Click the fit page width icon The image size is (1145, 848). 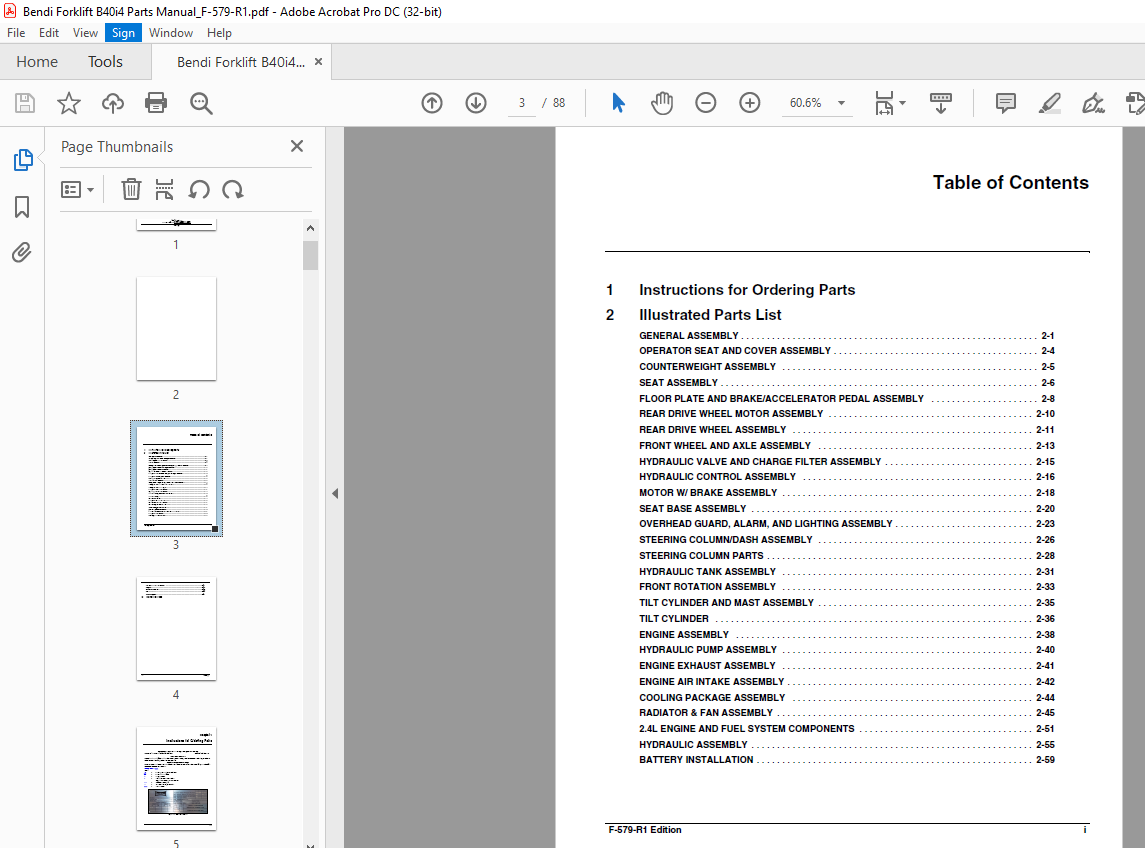tap(884, 103)
